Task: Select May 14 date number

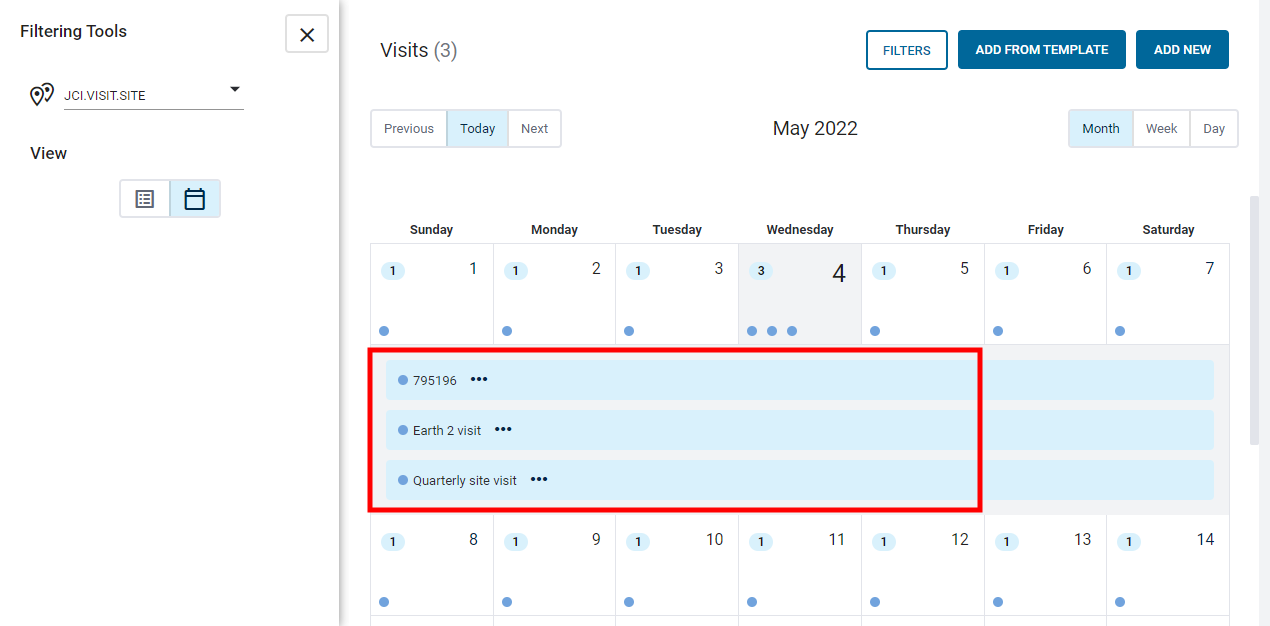Action: tap(1206, 540)
